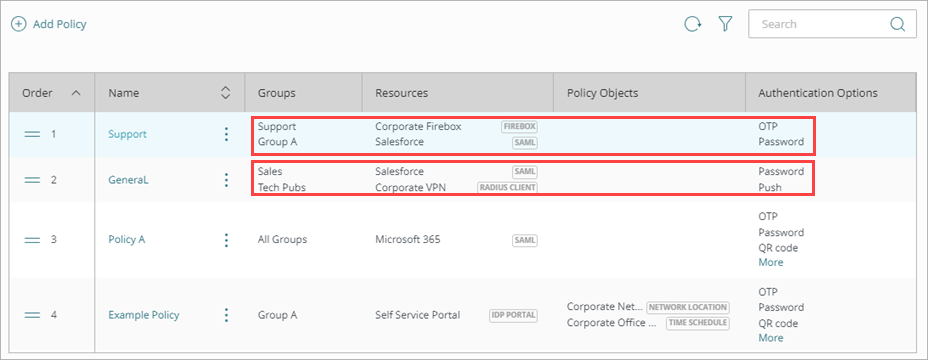Open the Support policy link
The image size is (928, 360).
(127, 134)
